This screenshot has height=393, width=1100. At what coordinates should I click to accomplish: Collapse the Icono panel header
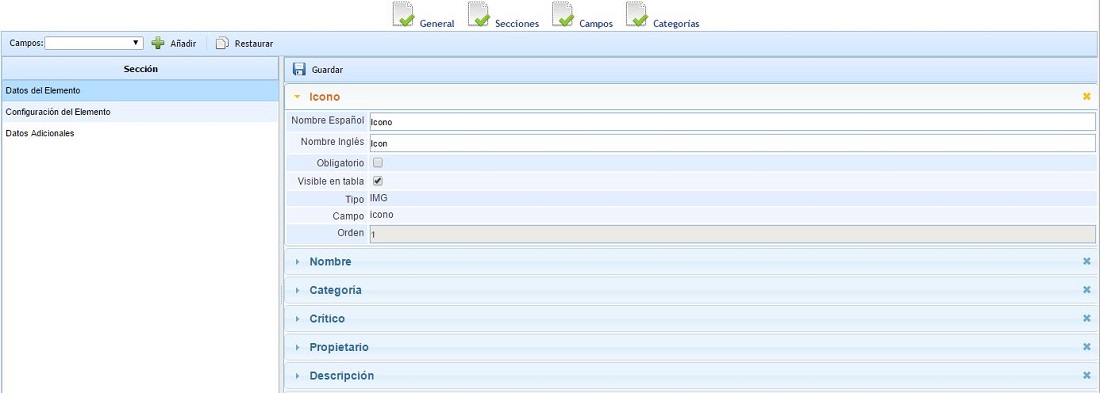coord(691,97)
